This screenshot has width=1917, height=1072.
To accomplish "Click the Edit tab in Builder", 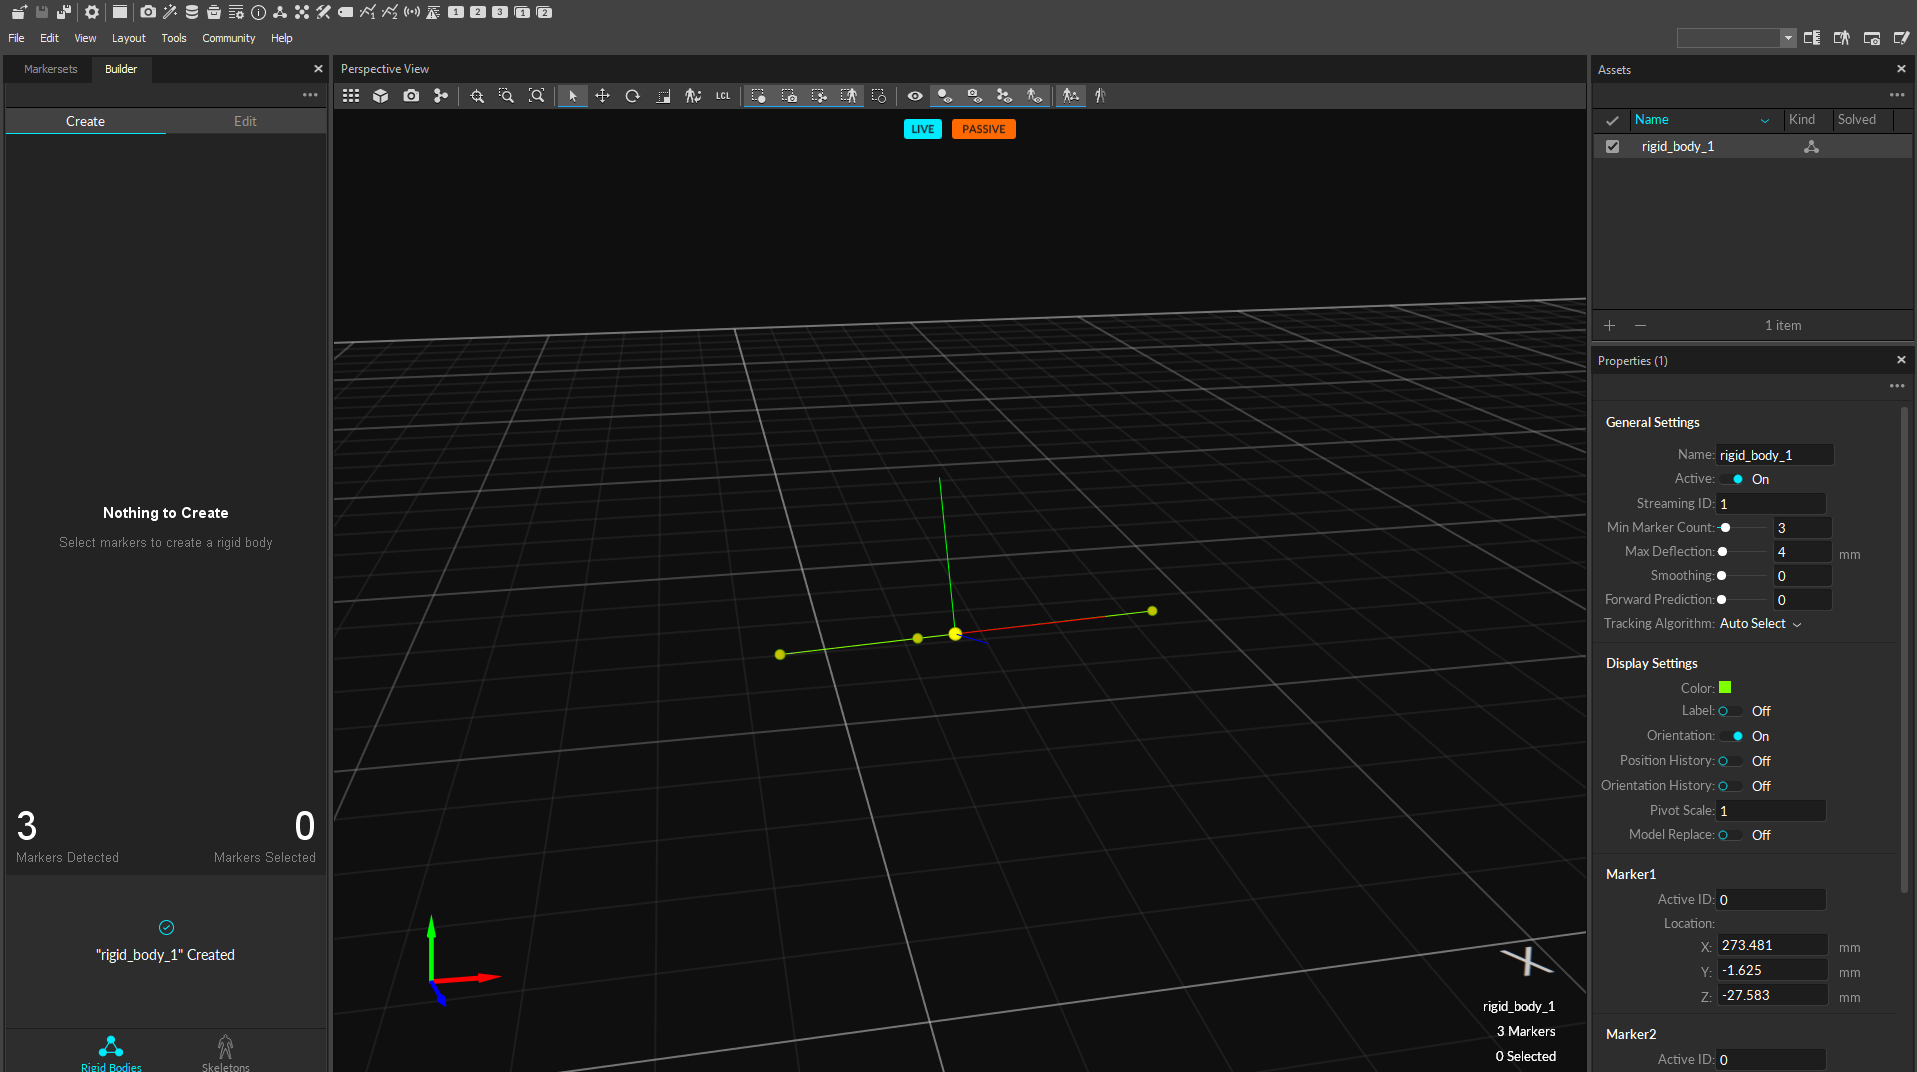I will (x=245, y=121).
